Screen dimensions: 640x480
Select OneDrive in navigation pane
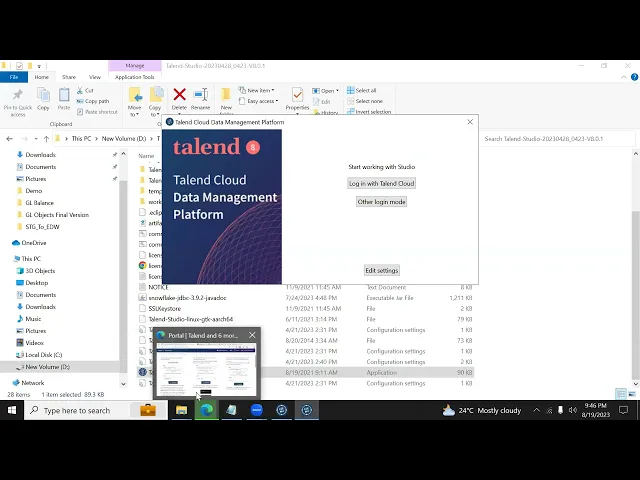point(33,242)
